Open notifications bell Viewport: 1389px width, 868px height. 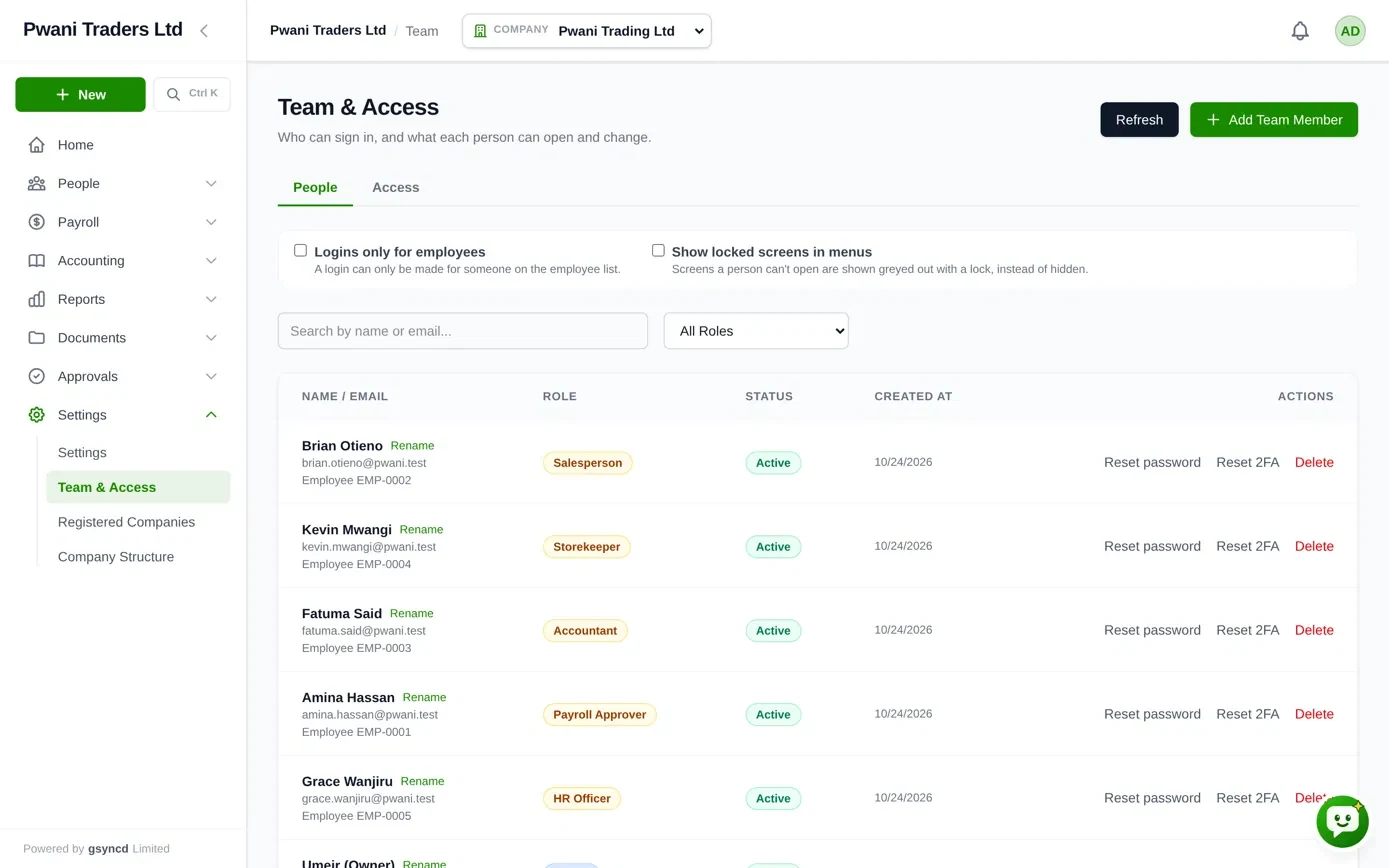(1300, 31)
